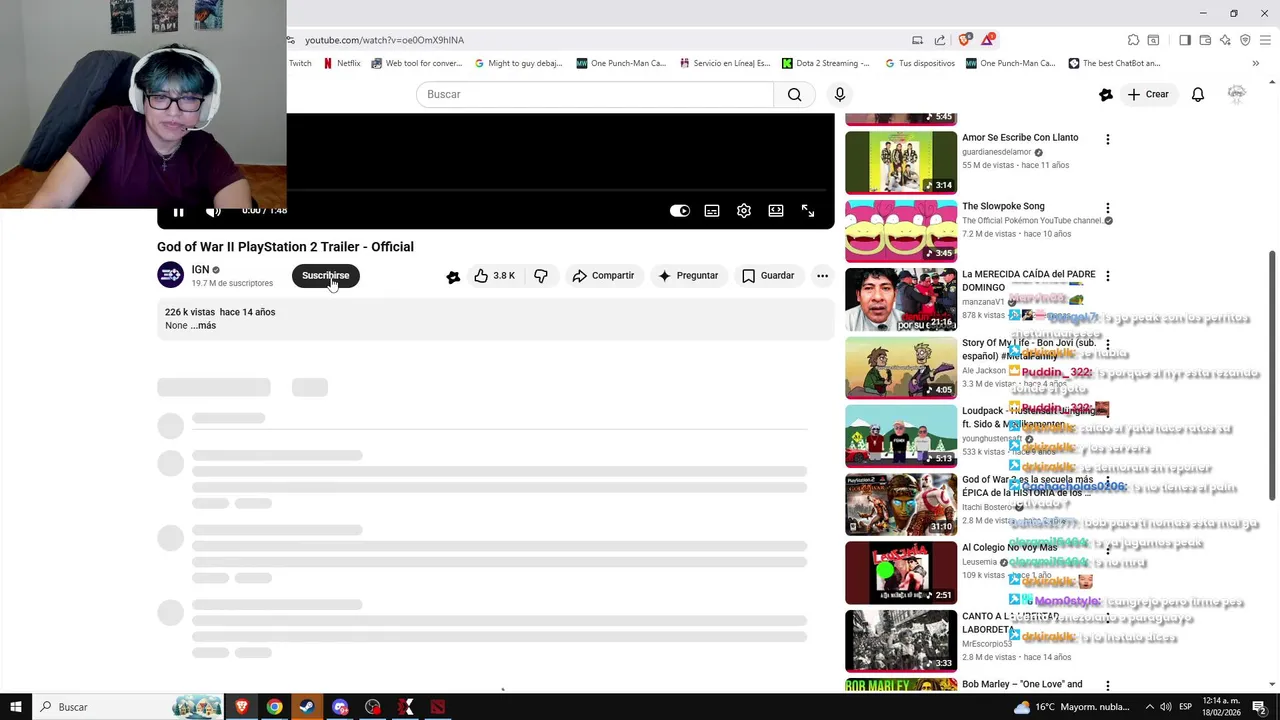Click the YouTube search magnifier button
This screenshot has width=1280, height=720.
[794, 94]
